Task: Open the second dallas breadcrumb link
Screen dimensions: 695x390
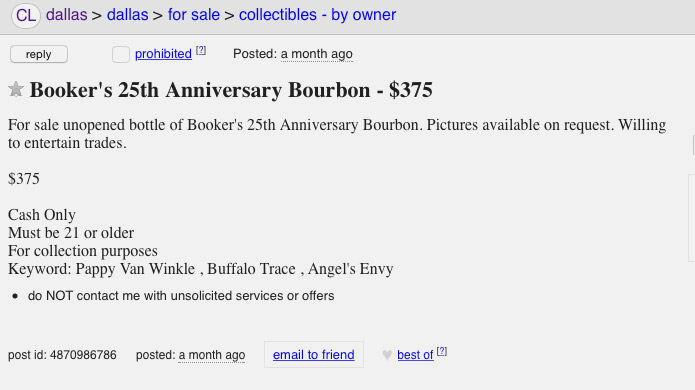Action: [x=128, y=15]
